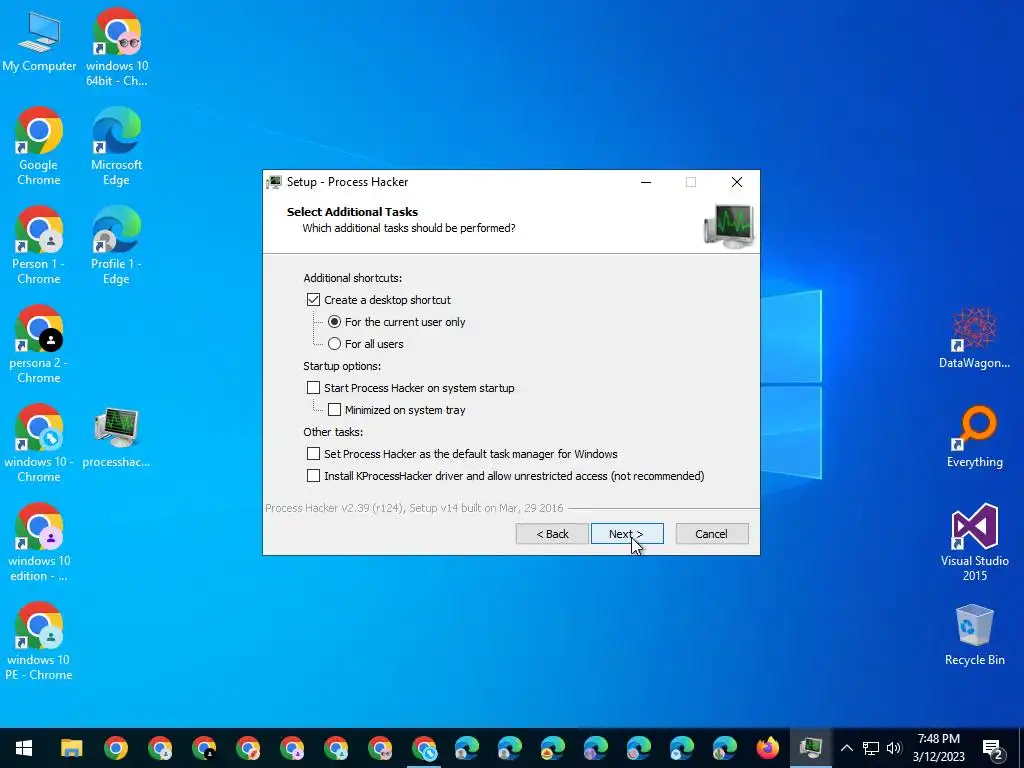Select Google Chrome desktop shortcut
Image resolution: width=1024 pixels, height=768 pixels.
click(x=39, y=146)
